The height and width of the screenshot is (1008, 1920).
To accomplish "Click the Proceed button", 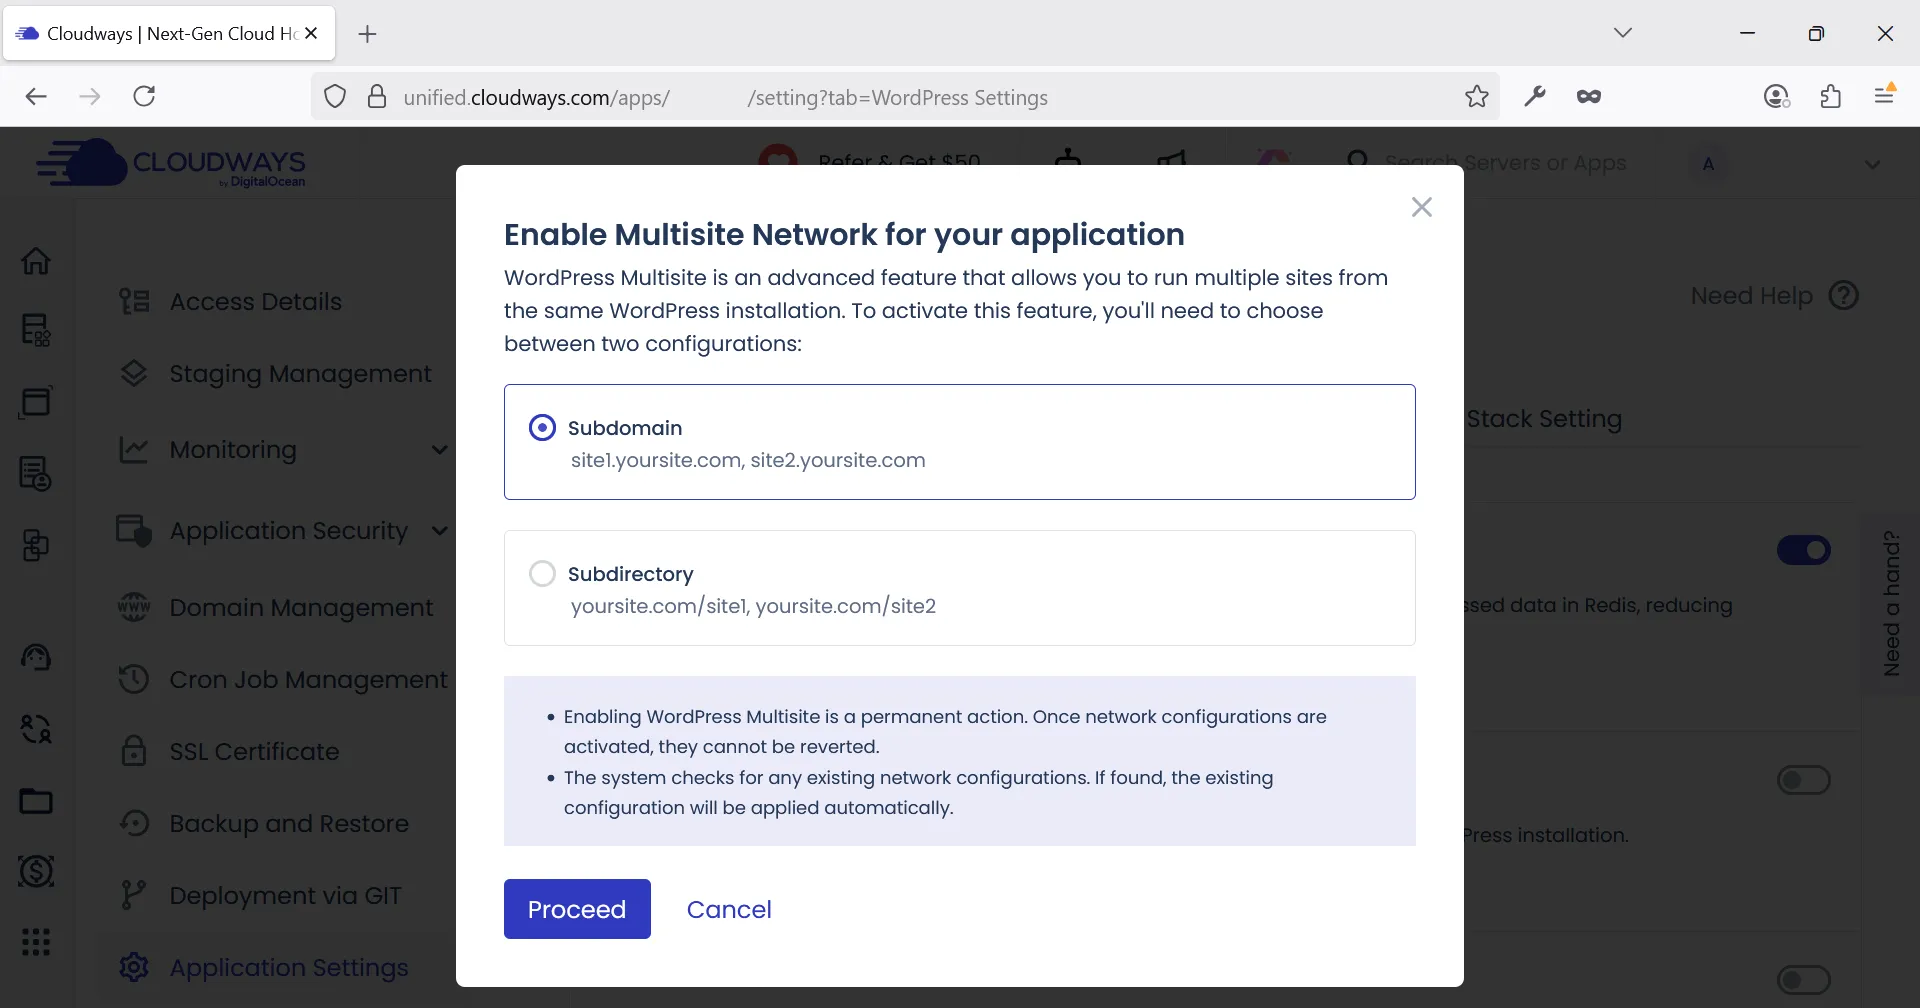I will pos(577,909).
